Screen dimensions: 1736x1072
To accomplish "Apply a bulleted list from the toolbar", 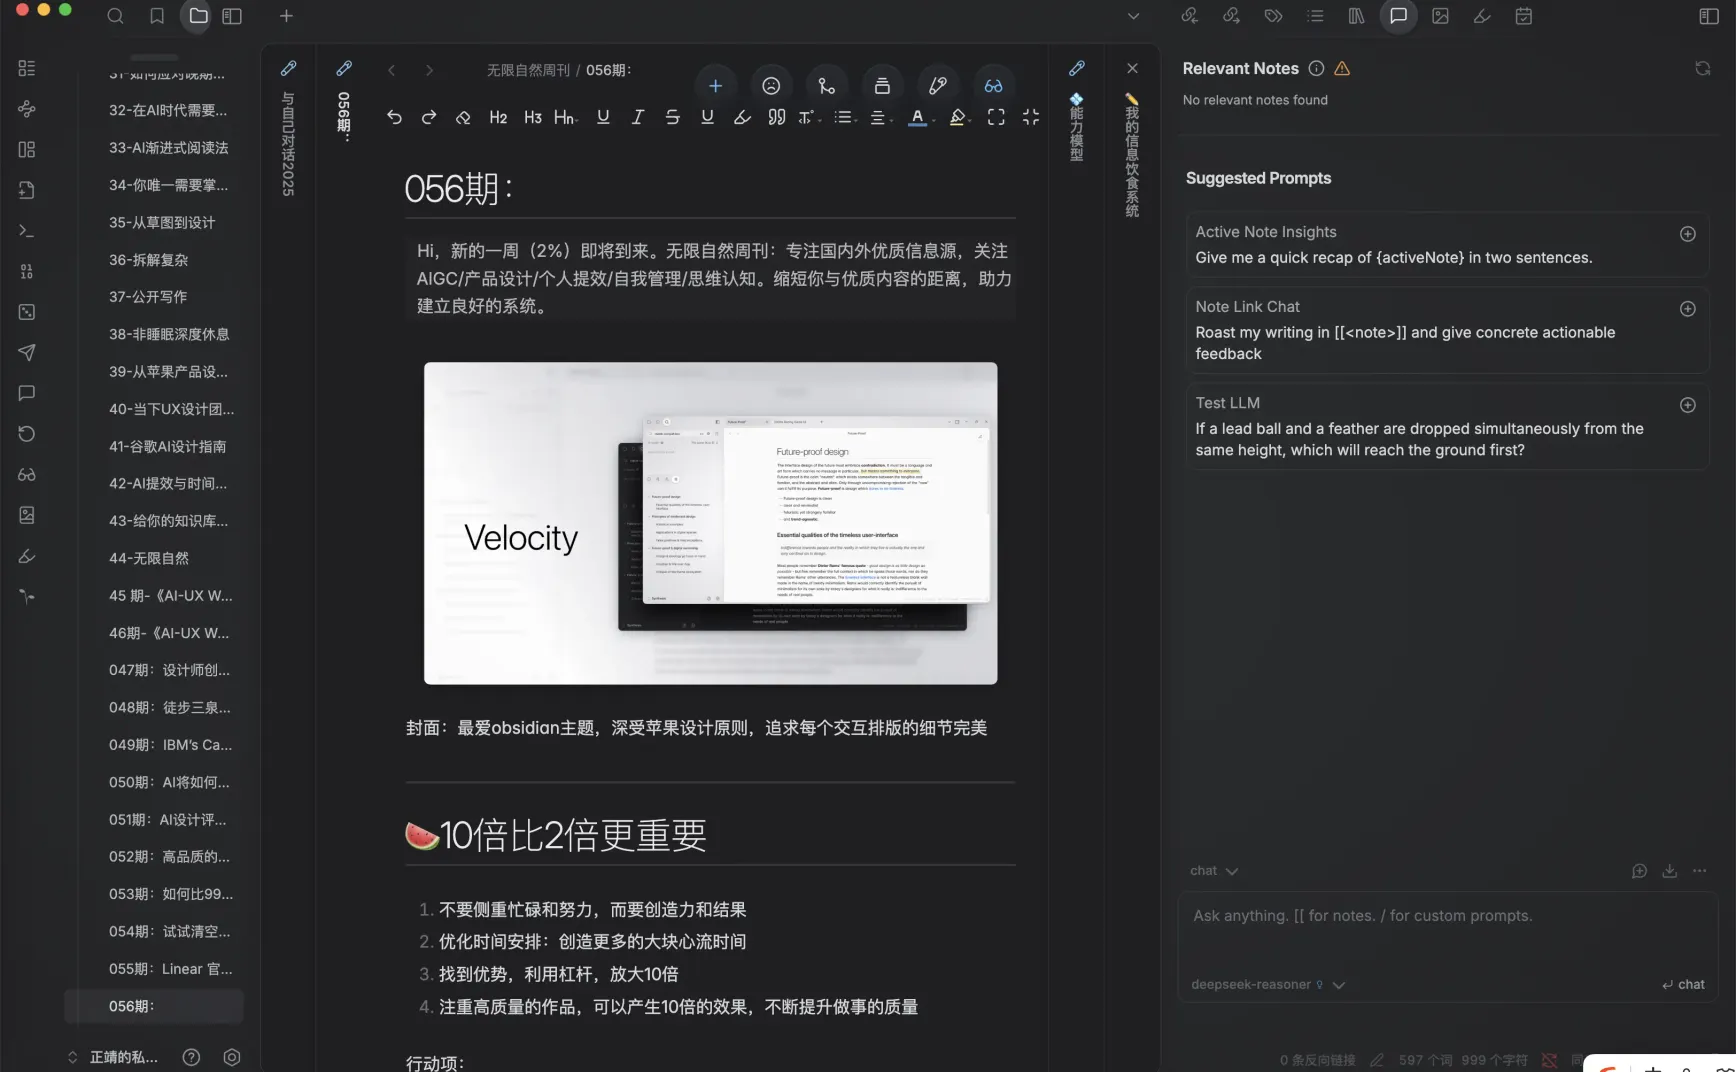I will 843,117.
